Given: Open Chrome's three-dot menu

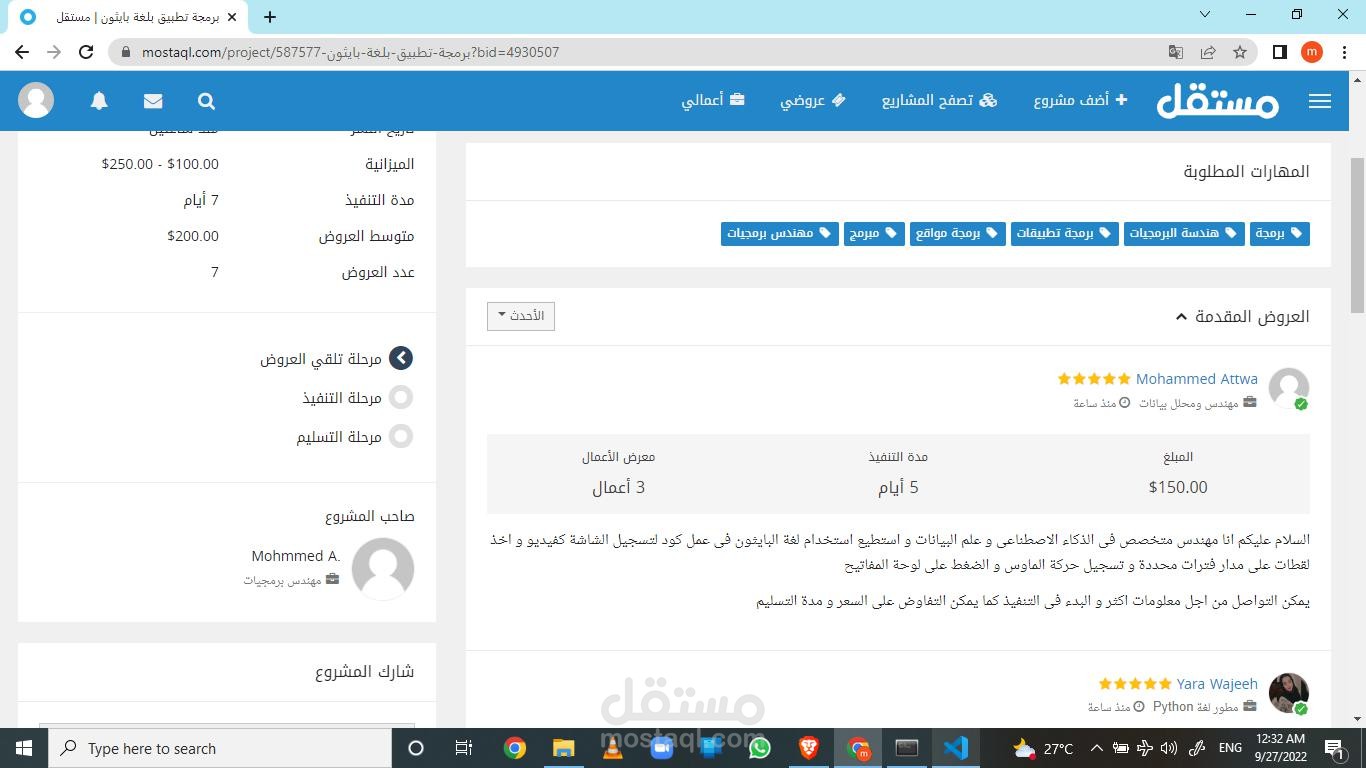Looking at the screenshot, I should click(1343, 52).
